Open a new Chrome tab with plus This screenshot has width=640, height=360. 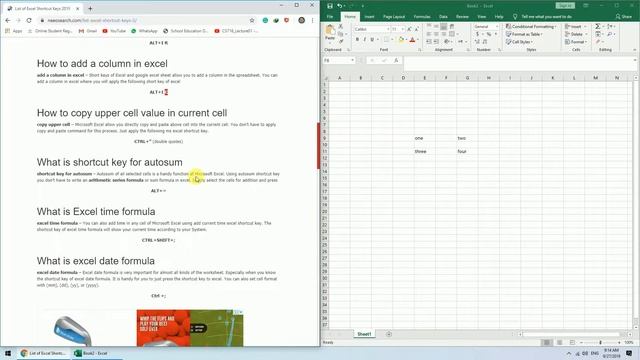[x=90, y=8]
